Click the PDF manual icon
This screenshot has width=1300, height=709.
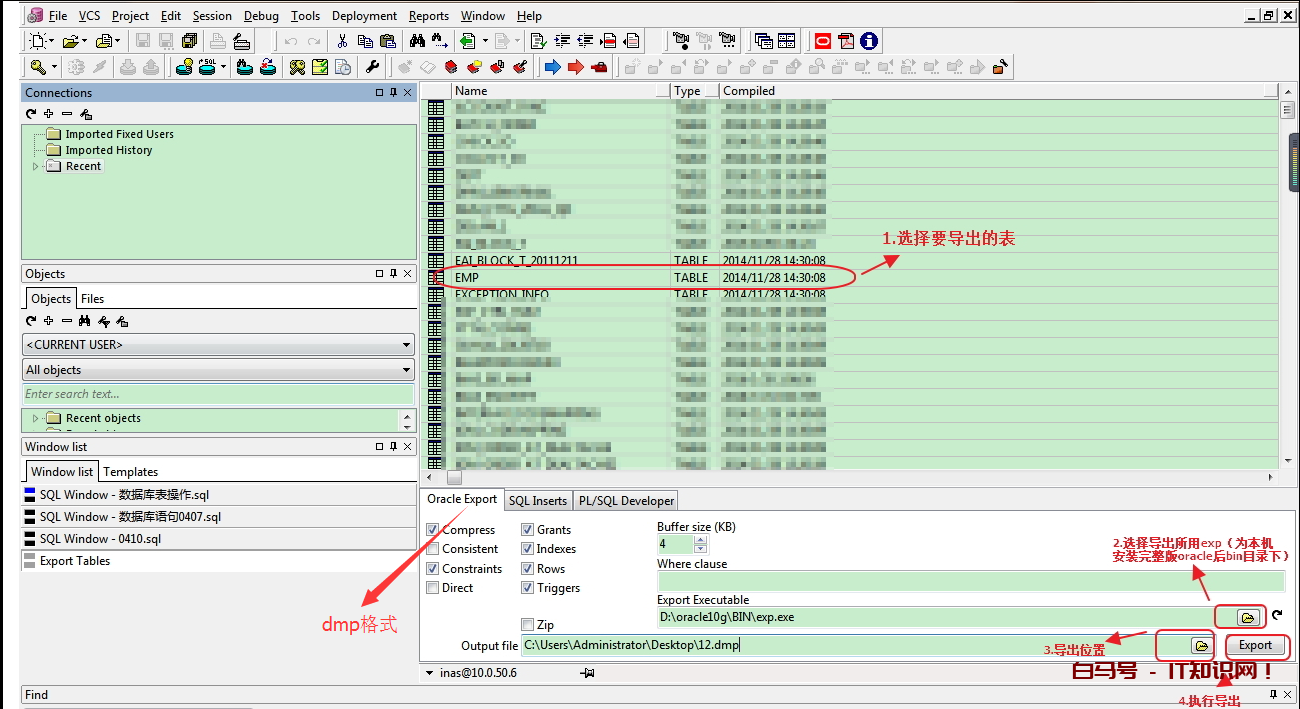[846, 41]
